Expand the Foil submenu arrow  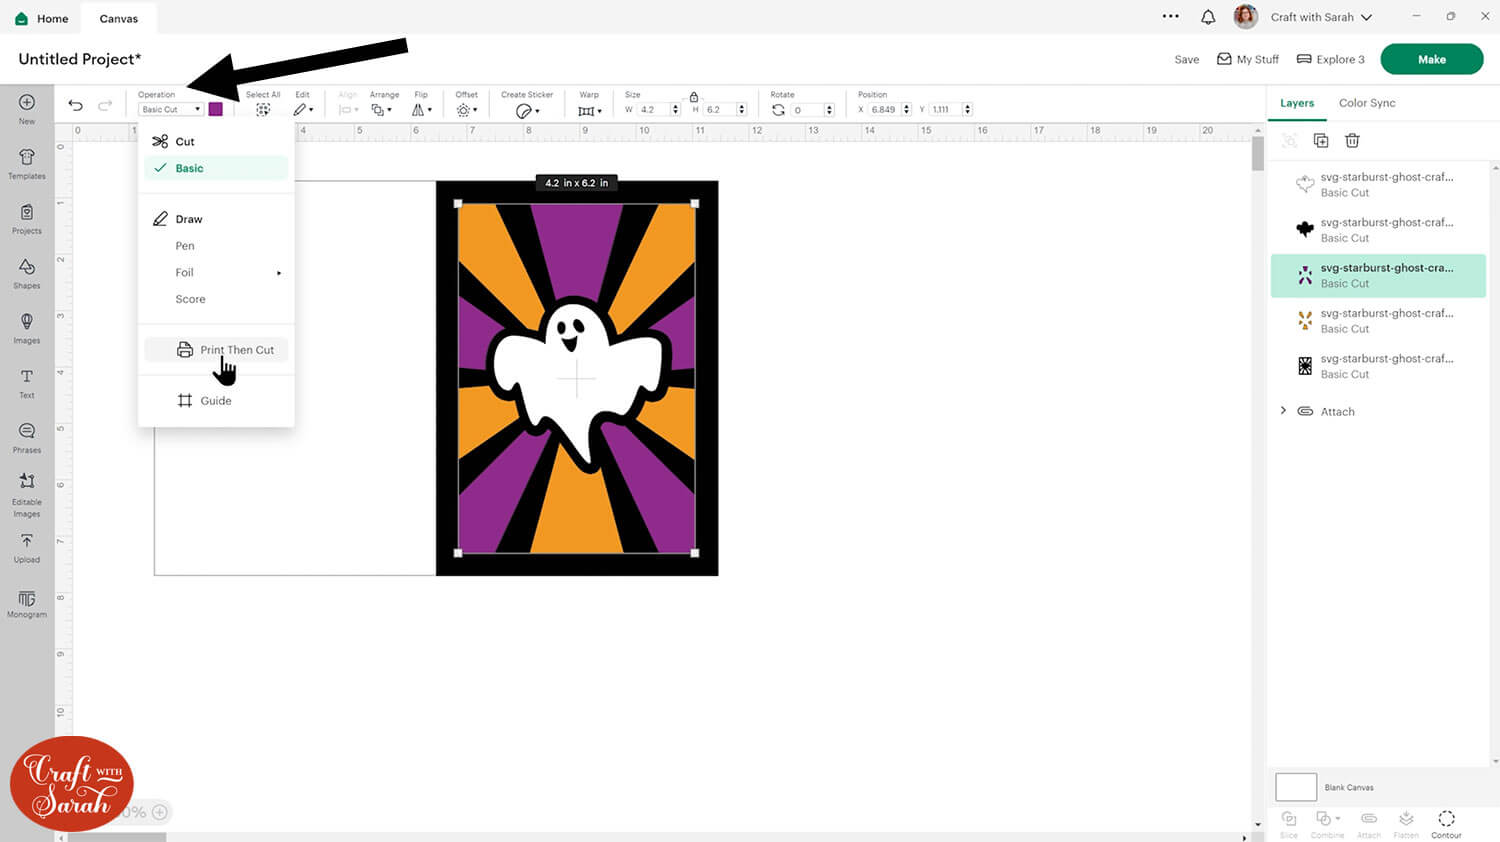pyautogui.click(x=279, y=273)
